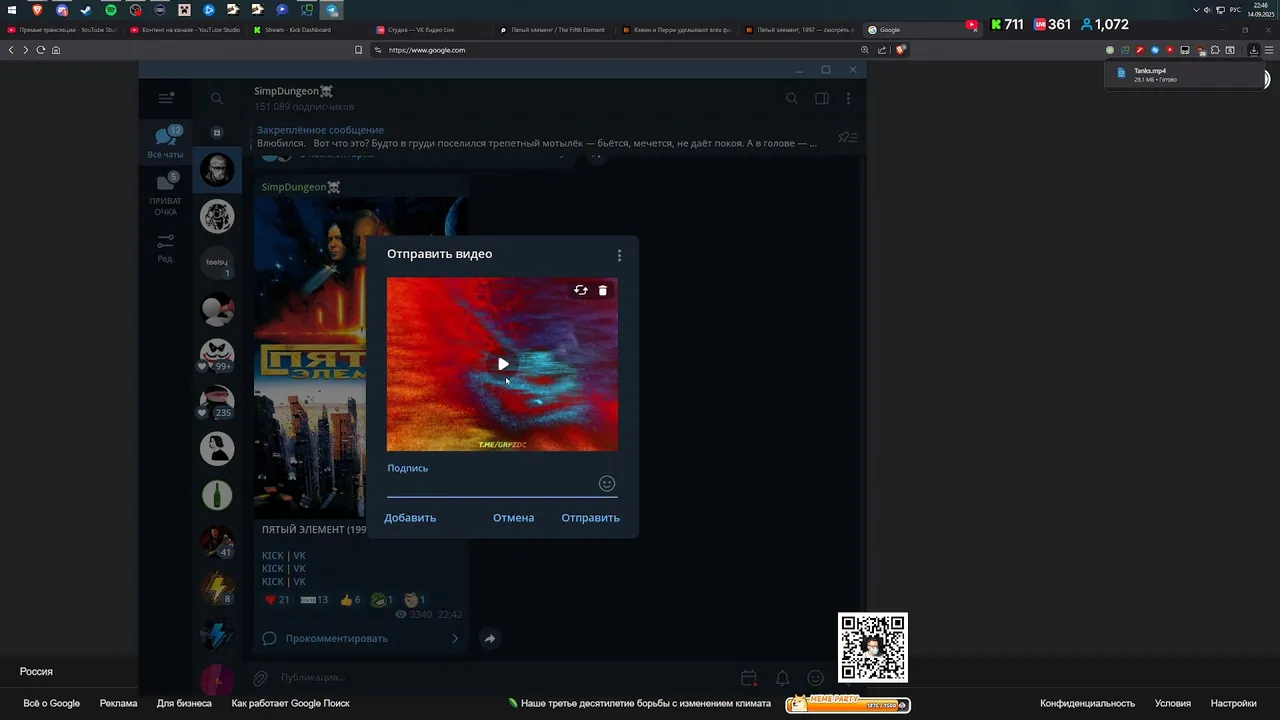Screen dimensions: 1280x720
Task: Open the Ред. folder edit option
Action: click(166, 248)
